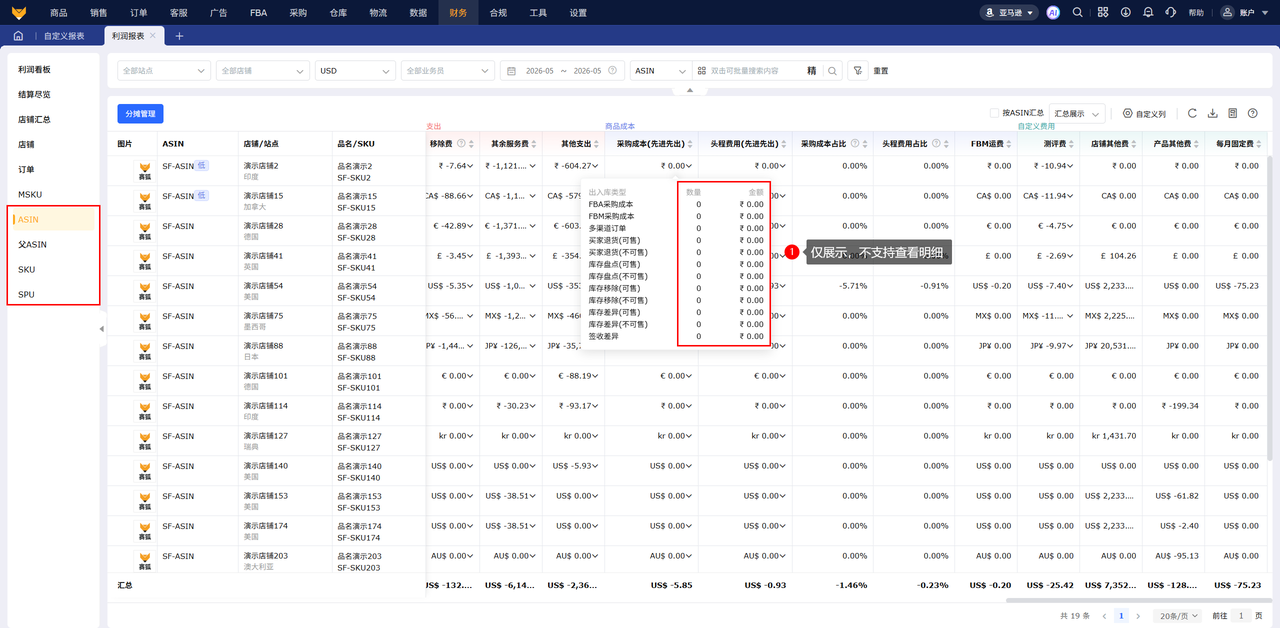The width and height of the screenshot is (1280, 628).
Task: Open the 20条/页 page size dropdown
Action: [x=1175, y=616]
